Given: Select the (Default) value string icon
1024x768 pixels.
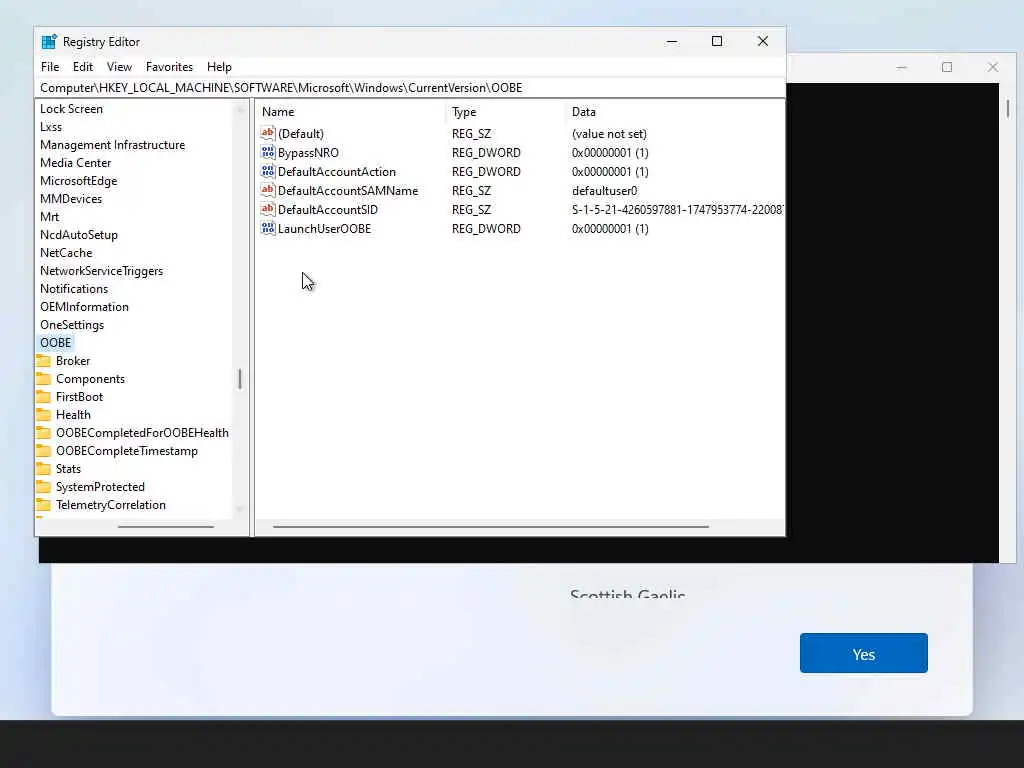Looking at the screenshot, I should 268,133.
